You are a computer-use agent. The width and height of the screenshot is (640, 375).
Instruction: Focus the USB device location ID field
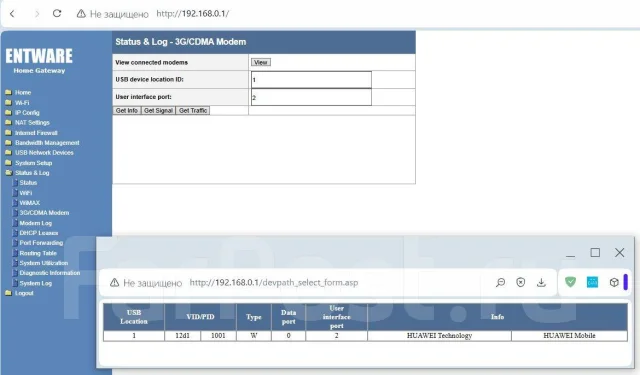click(x=311, y=80)
